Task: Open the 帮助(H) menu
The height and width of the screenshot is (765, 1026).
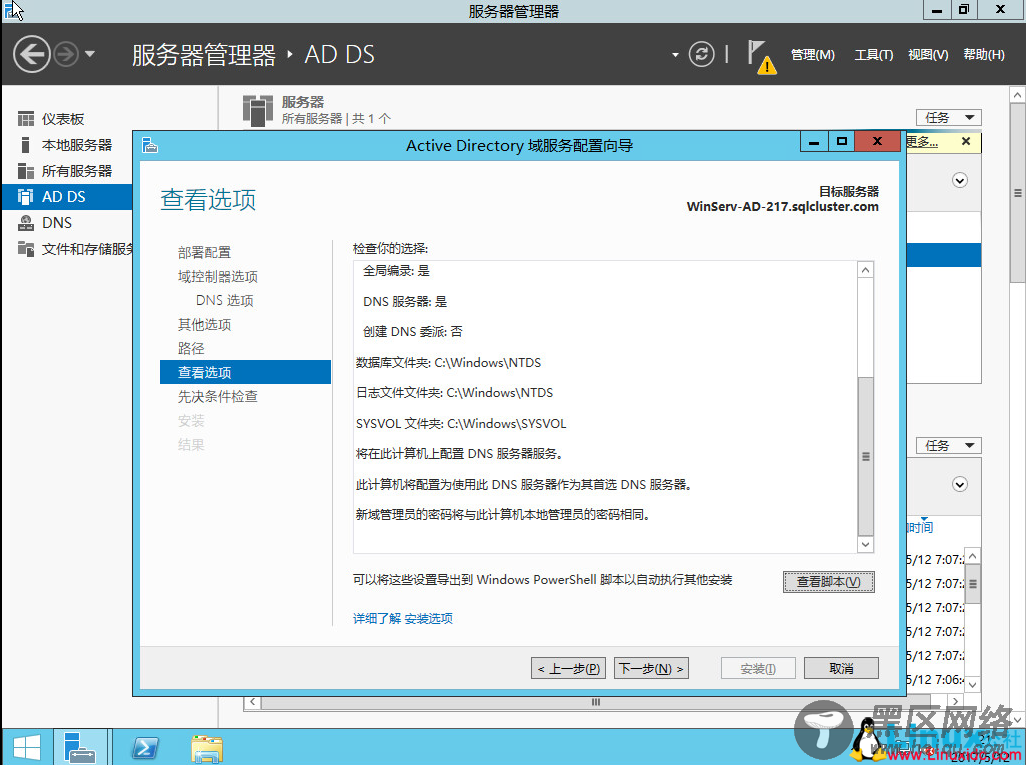Action: click(x=983, y=55)
